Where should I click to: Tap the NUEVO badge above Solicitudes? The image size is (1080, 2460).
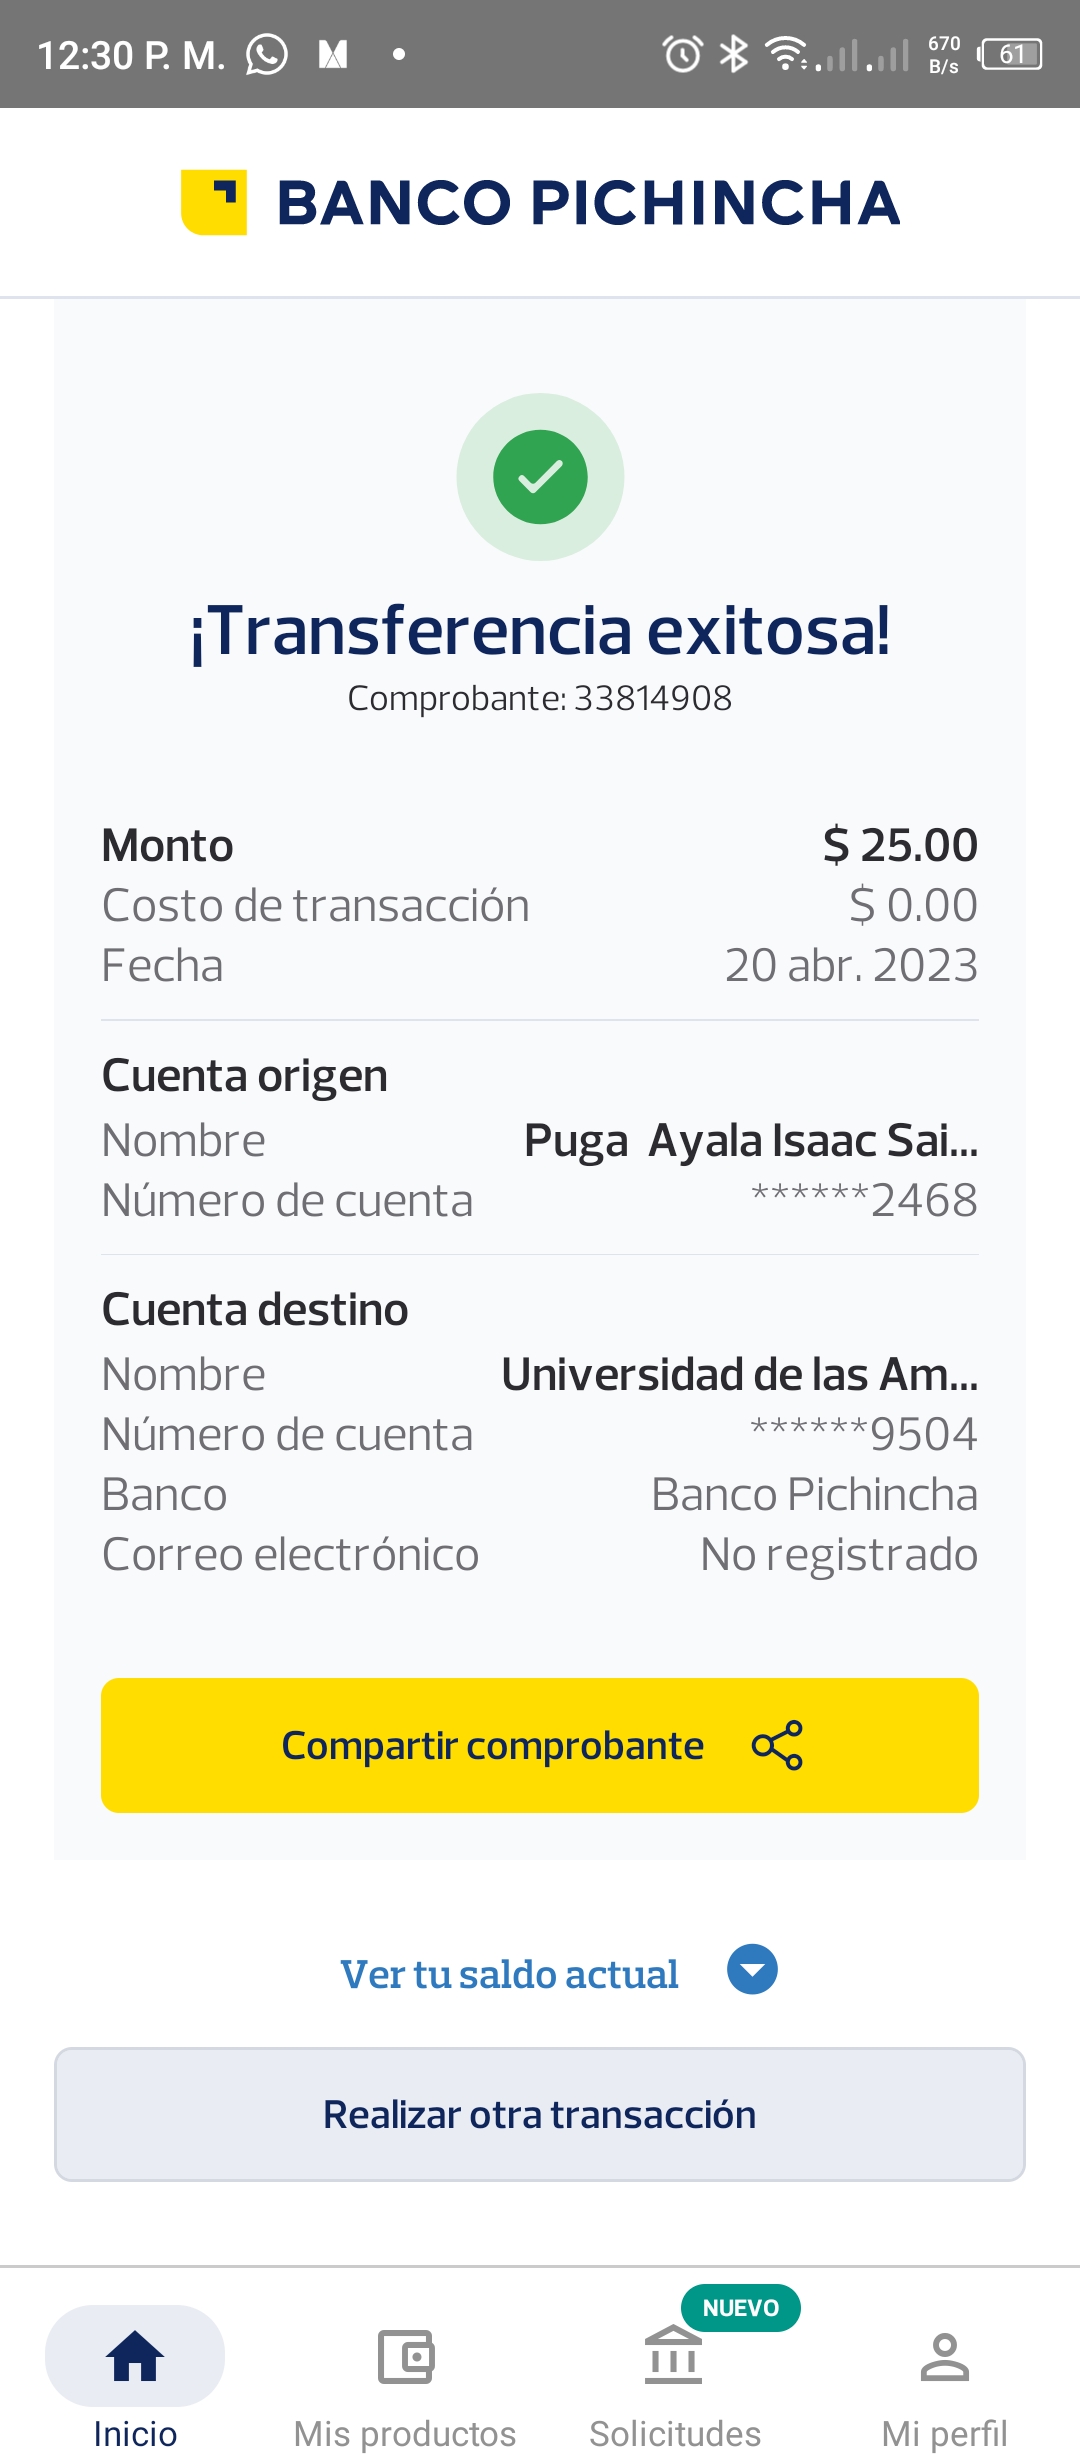(740, 2308)
